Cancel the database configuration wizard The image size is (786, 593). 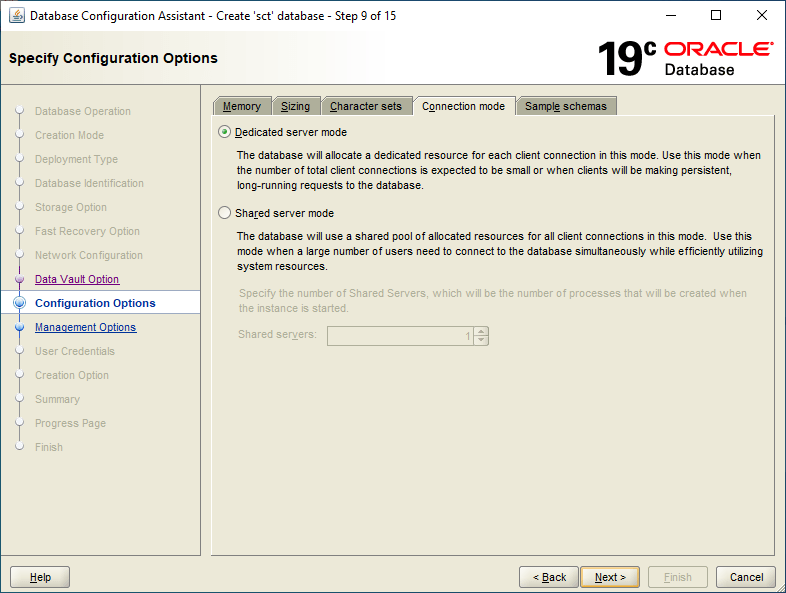point(746,577)
